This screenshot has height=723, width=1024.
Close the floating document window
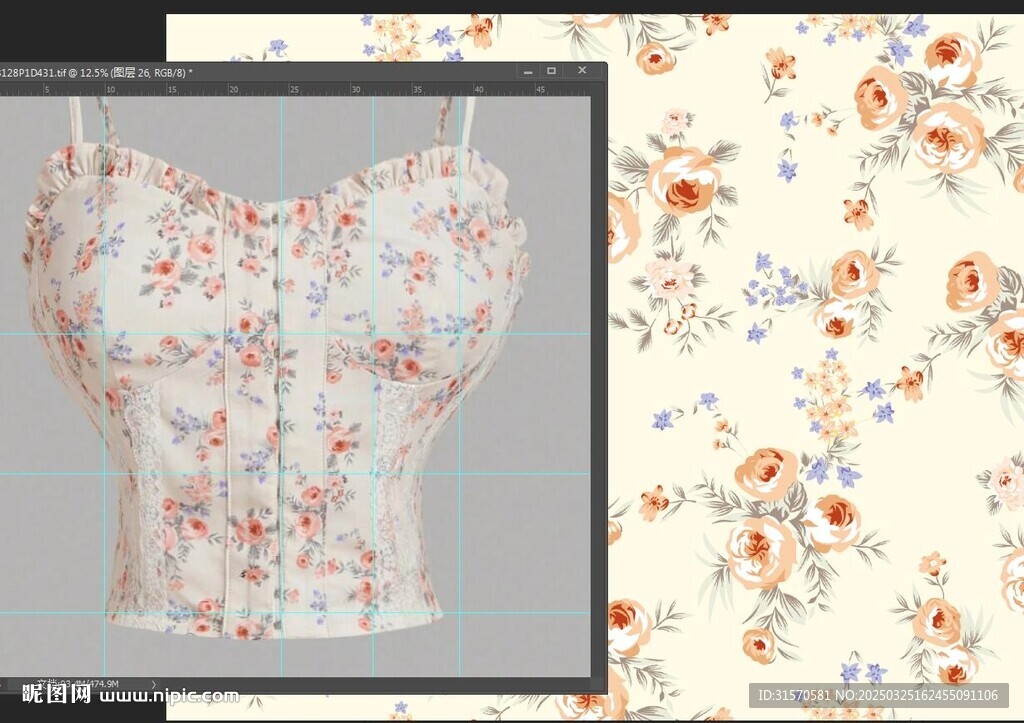[582, 71]
